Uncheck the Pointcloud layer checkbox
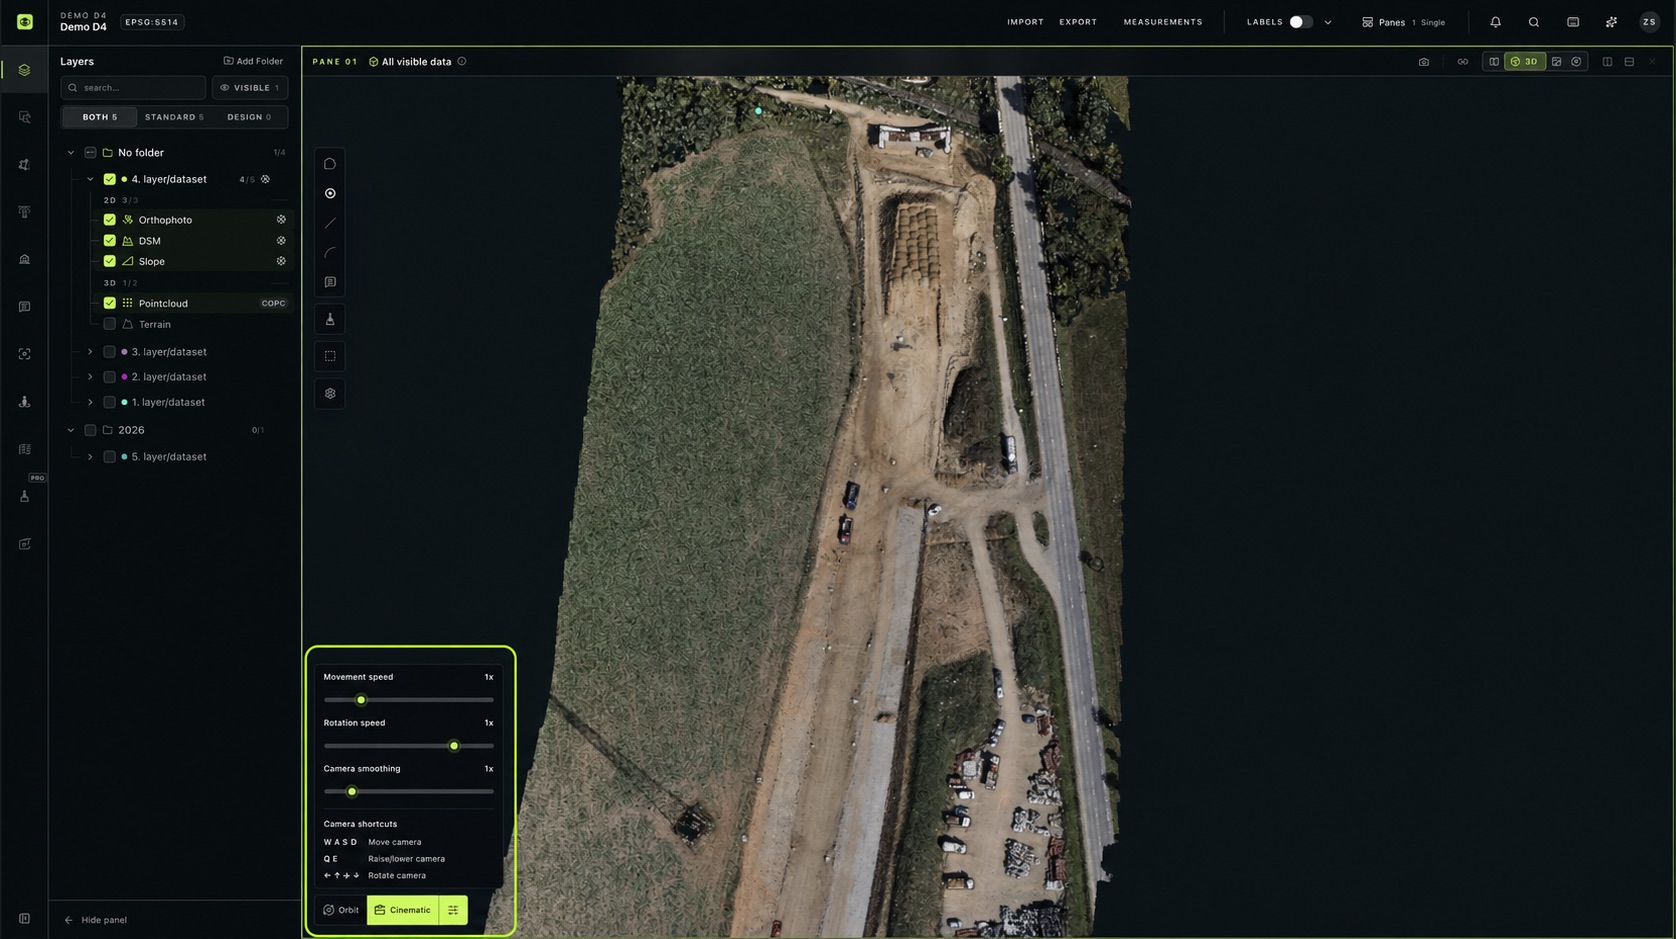Viewport: 1676px width, 939px height. point(110,303)
